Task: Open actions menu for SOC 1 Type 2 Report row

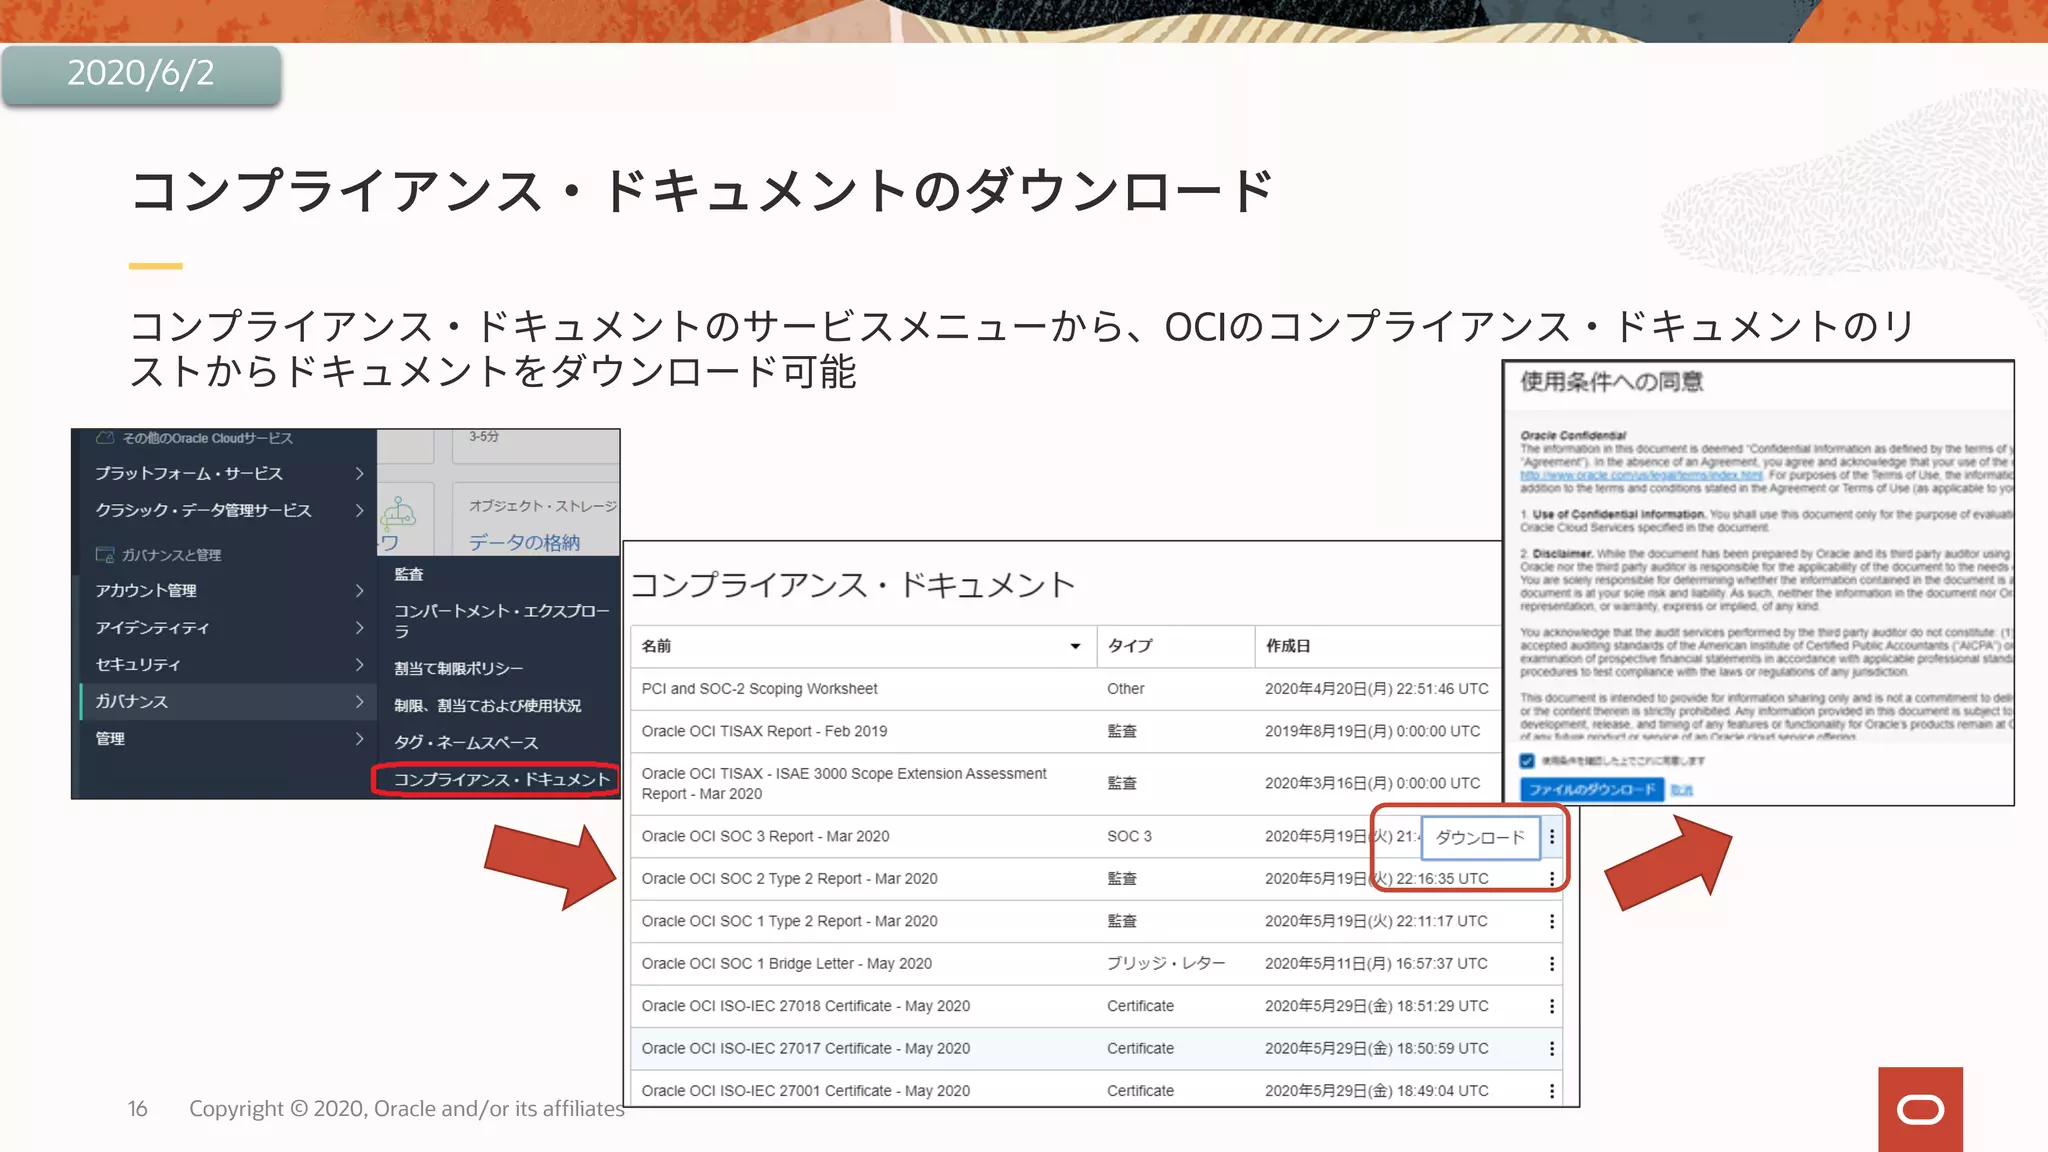Action: click(1552, 921)
